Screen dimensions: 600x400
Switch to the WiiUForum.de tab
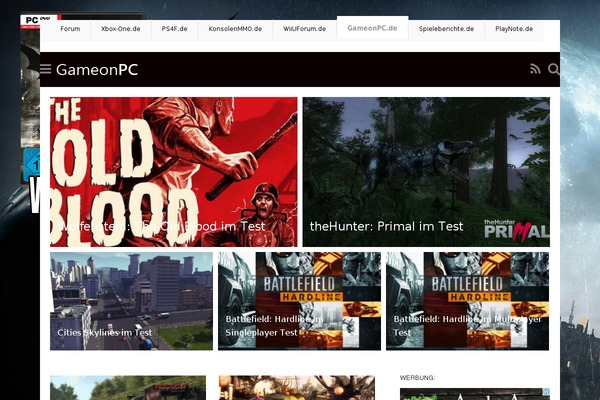[305, 29]
